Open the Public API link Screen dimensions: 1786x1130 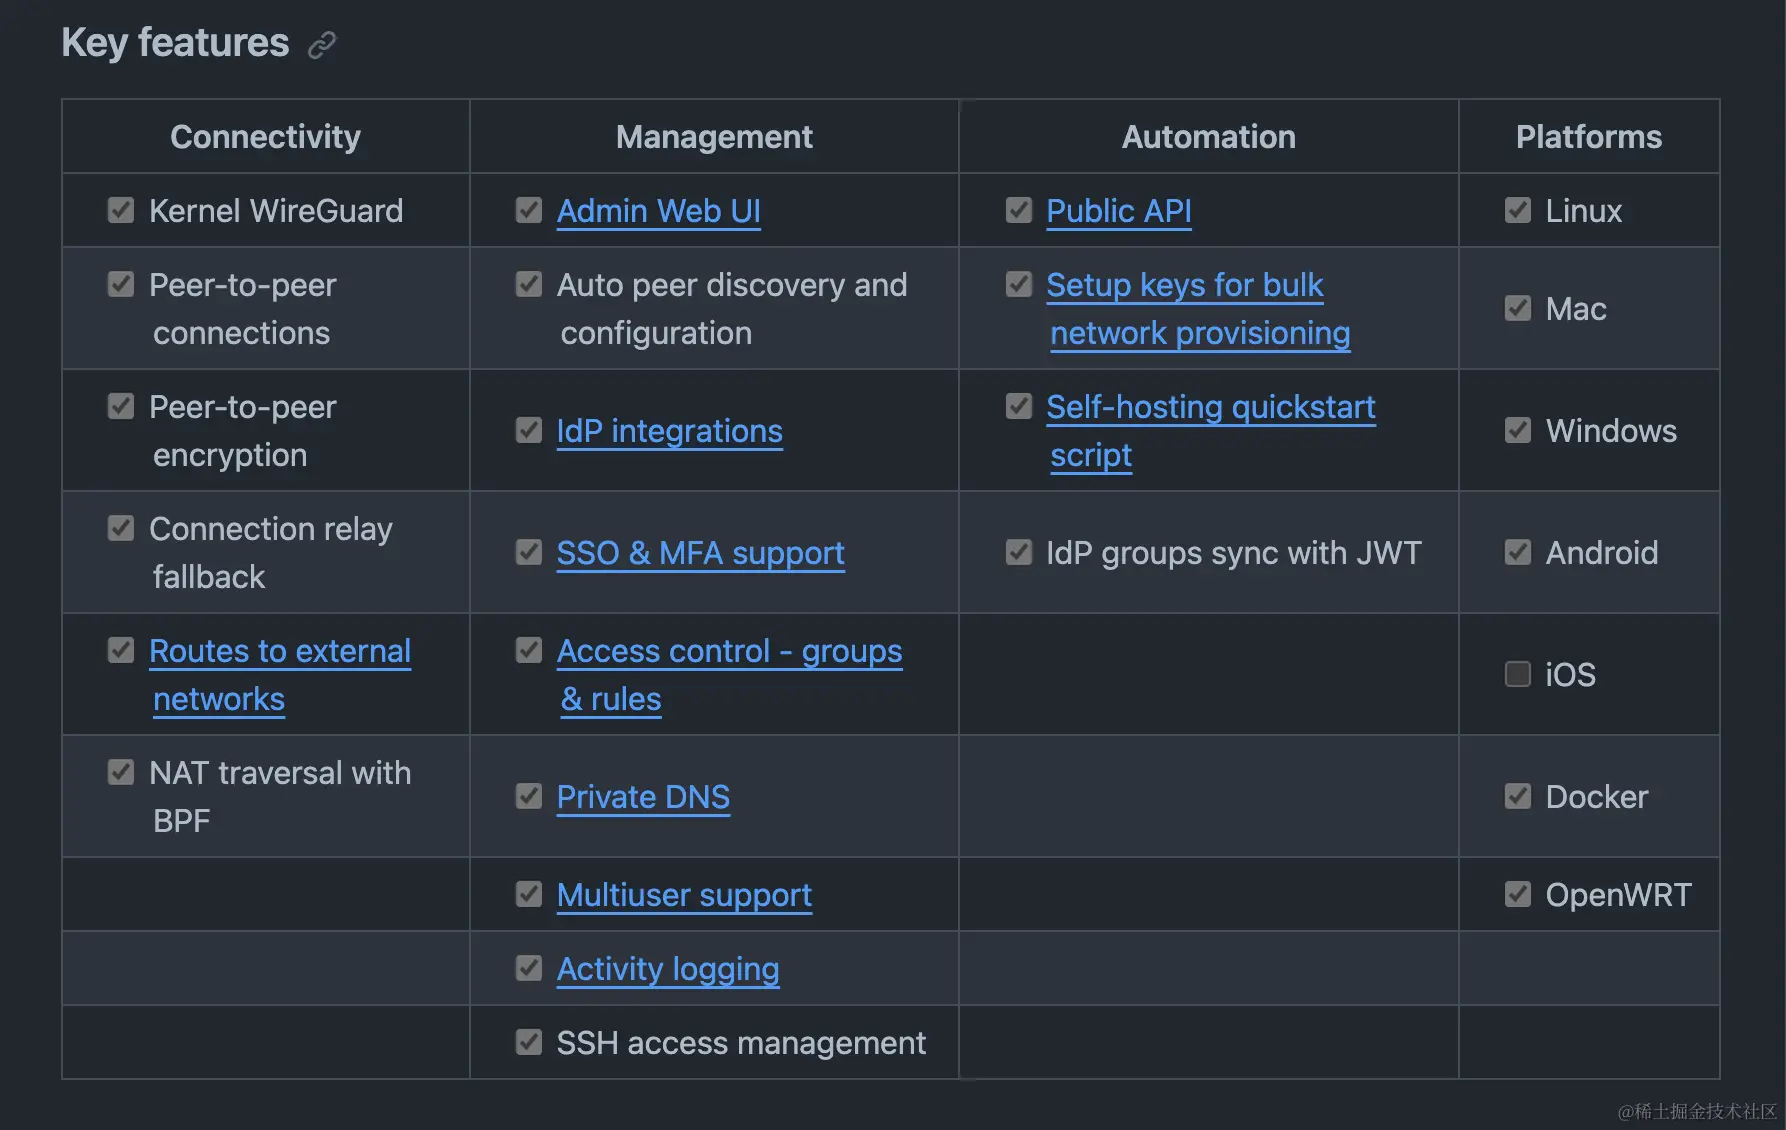(1118, 211)
